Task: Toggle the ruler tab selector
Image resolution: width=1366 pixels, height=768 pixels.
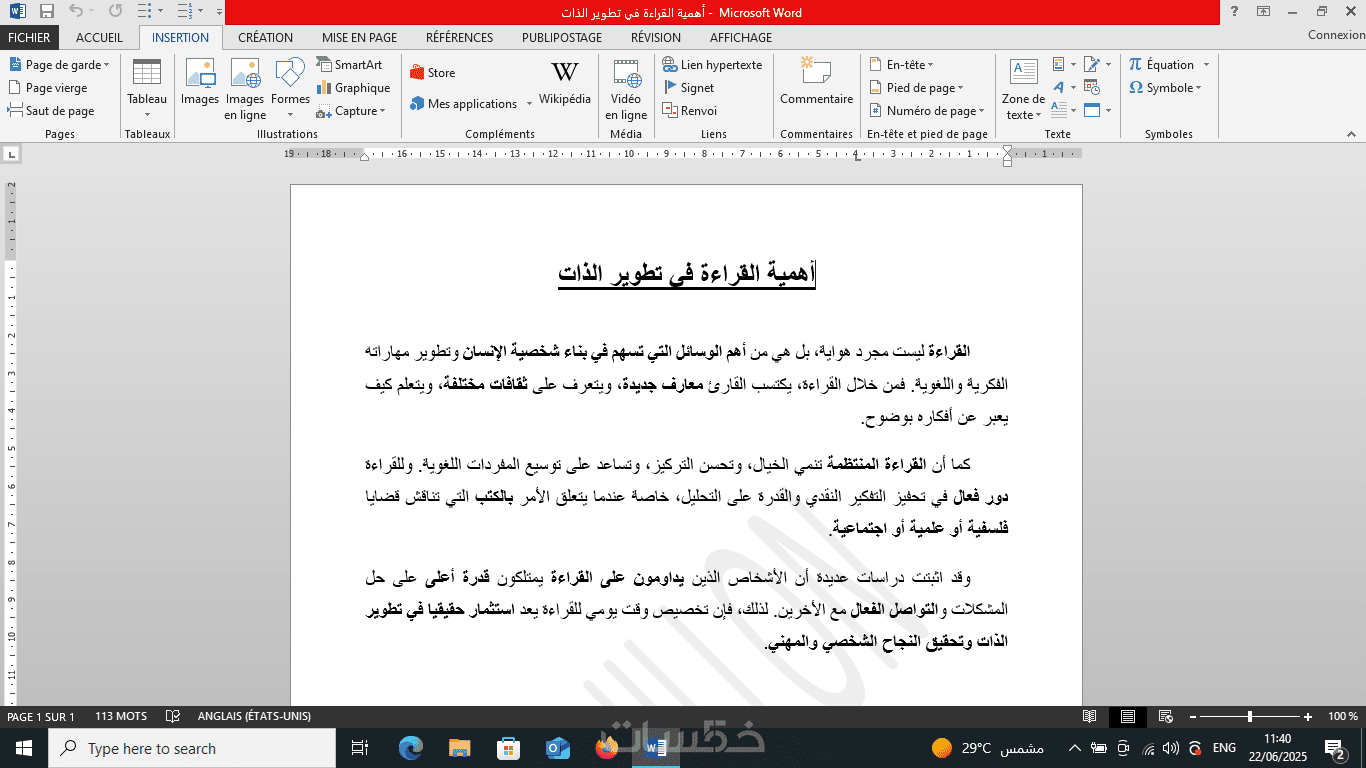Action: pos(11,154)
